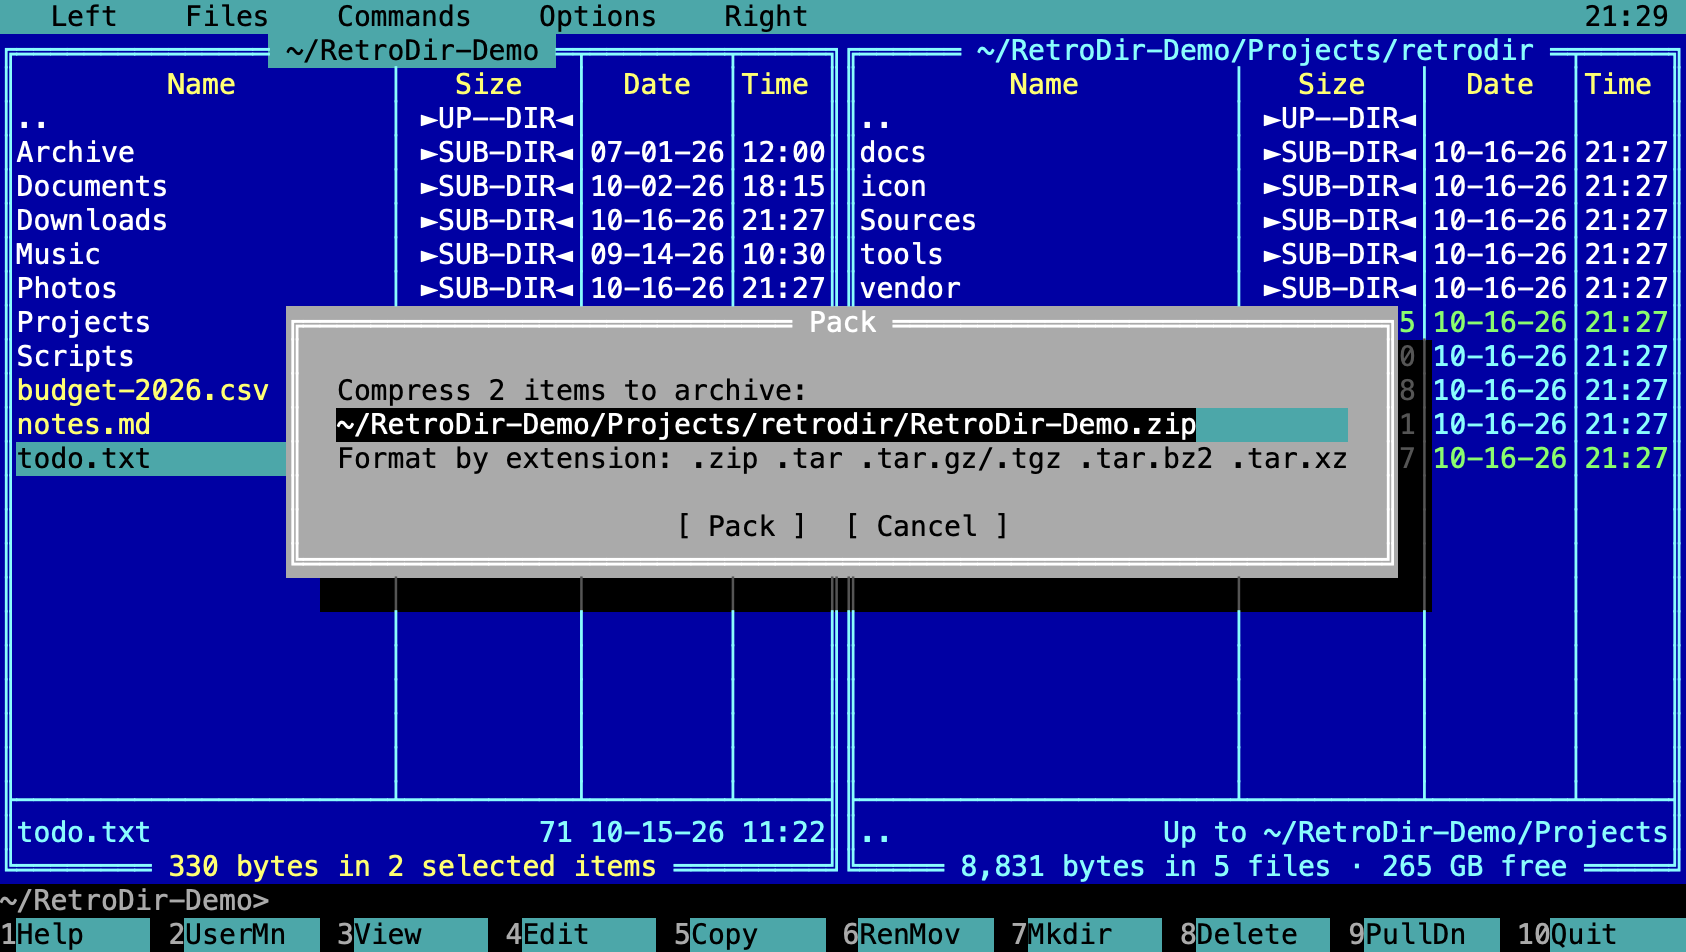This screenshot has width=1686, height=952.
Task: Open the Files menu
Action: tap(227, 16)
